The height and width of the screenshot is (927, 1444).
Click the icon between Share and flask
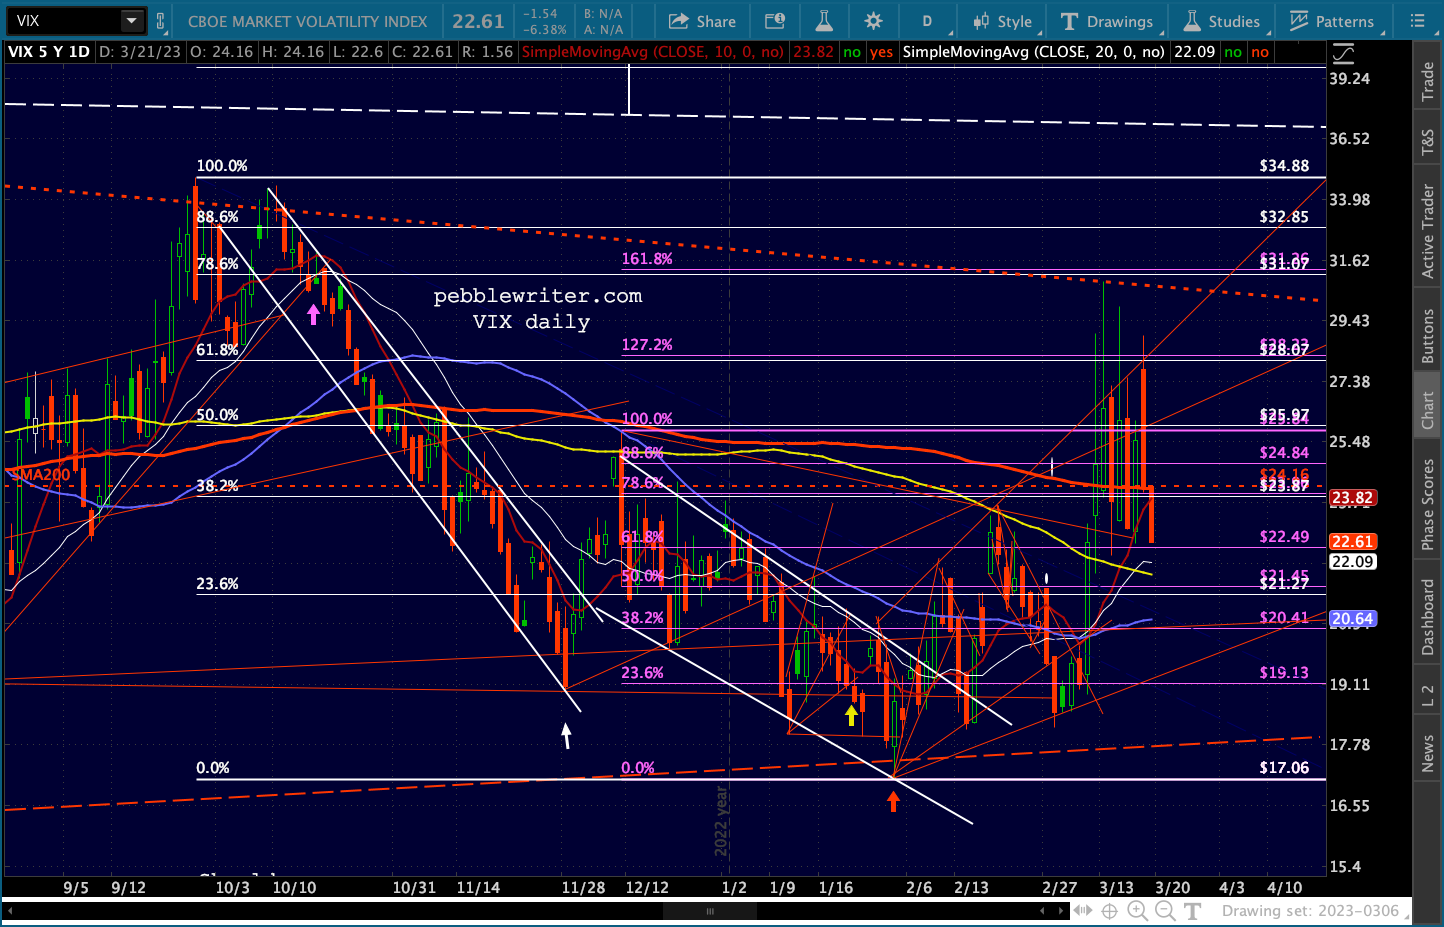click(775, 21)
